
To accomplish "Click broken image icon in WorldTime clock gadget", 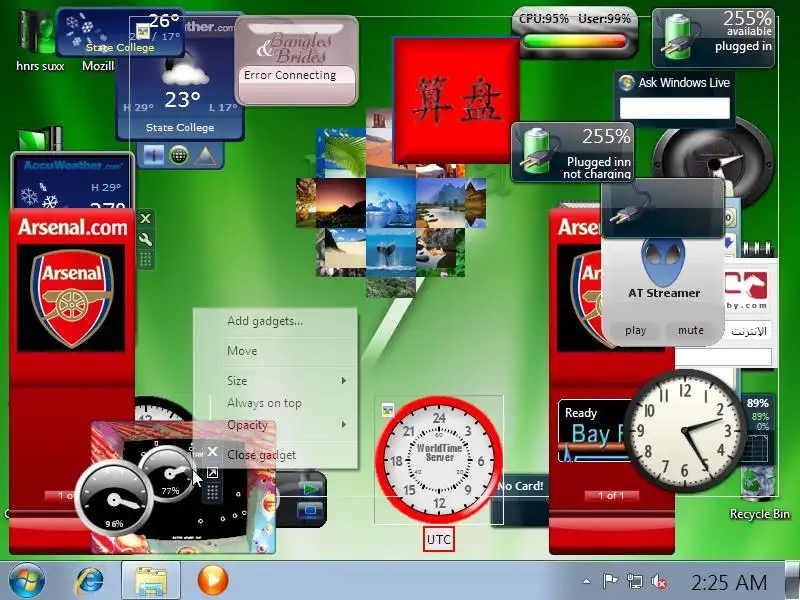I will pyautogui.click(x=388, y=409).
